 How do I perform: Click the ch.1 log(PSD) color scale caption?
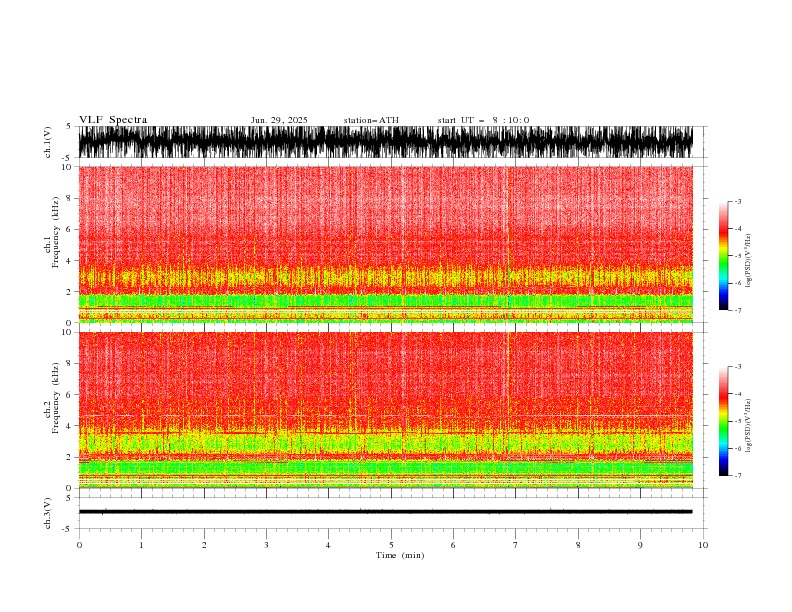749,261
